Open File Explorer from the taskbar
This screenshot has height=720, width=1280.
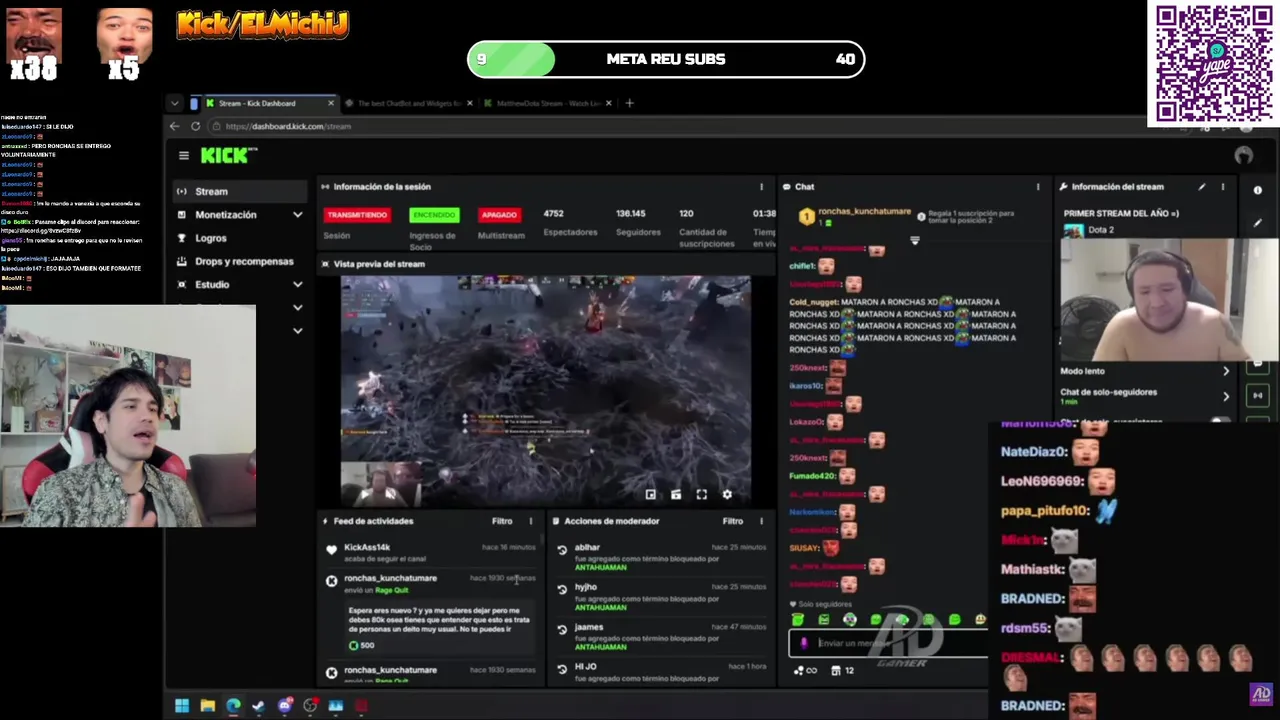coord(207,705)
